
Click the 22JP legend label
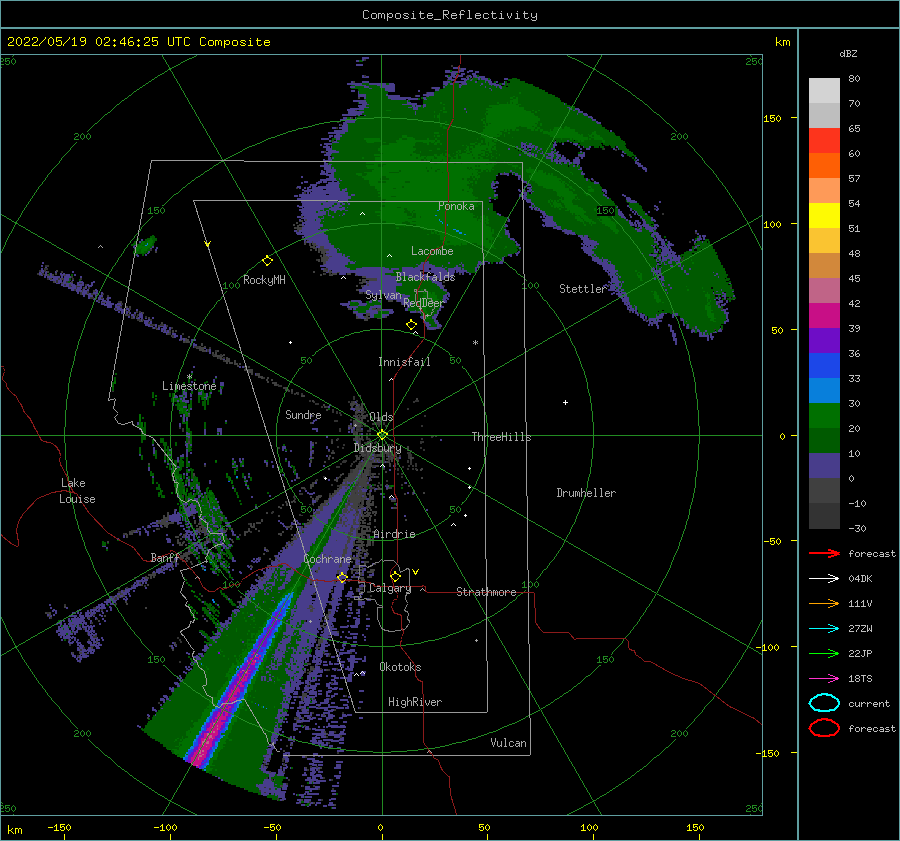coord(860,653)
